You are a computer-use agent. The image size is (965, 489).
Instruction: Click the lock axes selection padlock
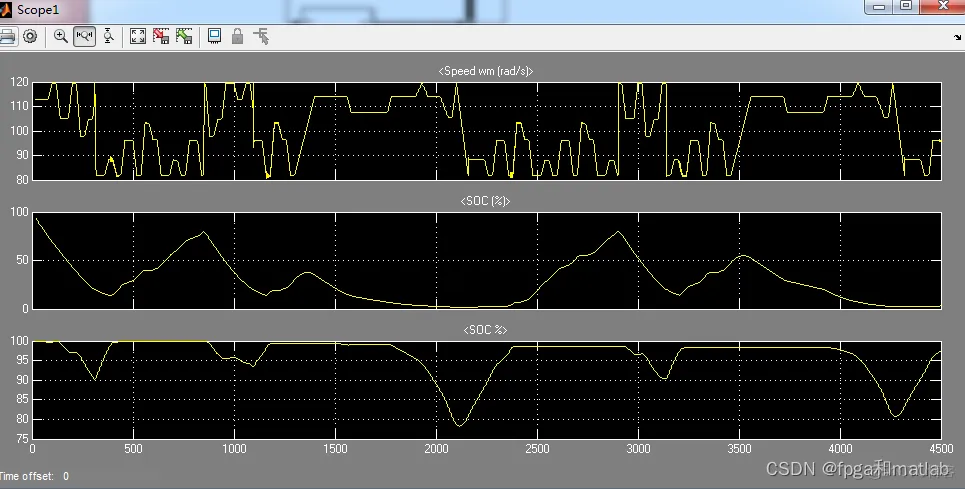[238, 37]
